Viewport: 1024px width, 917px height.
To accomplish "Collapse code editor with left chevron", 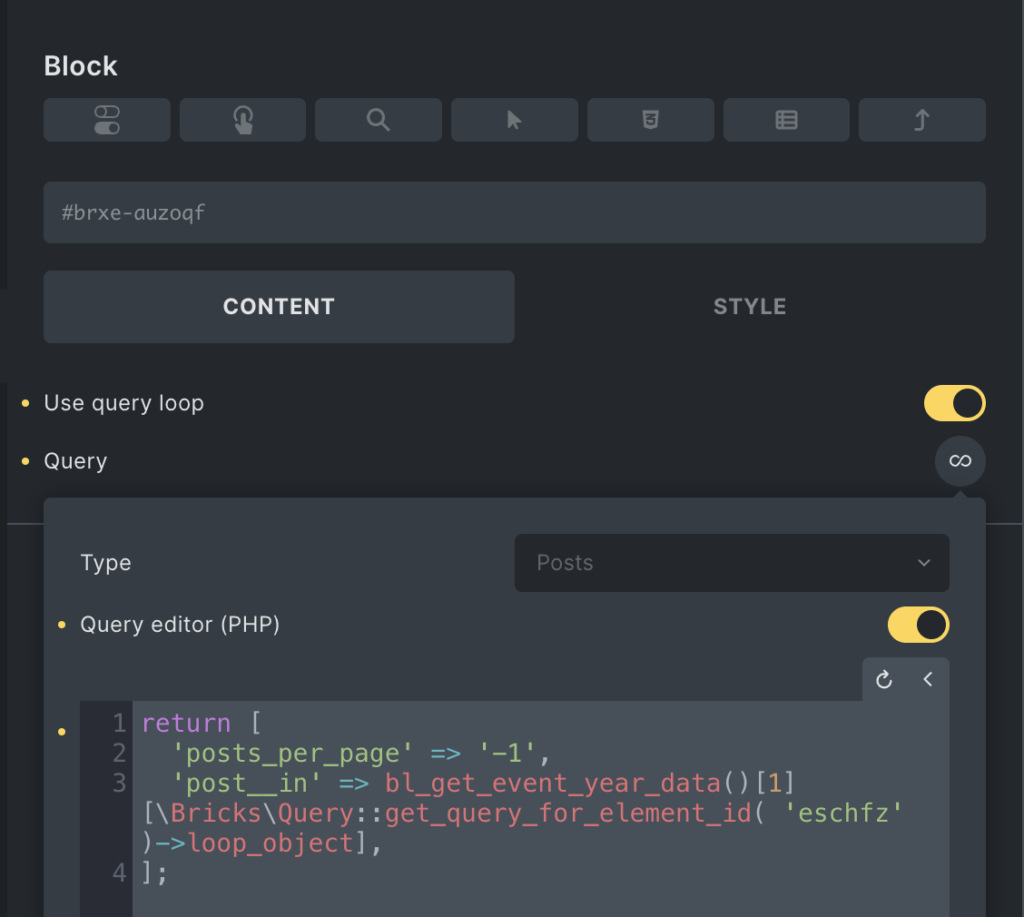I will pyautogui.click(x=928, y=680).
